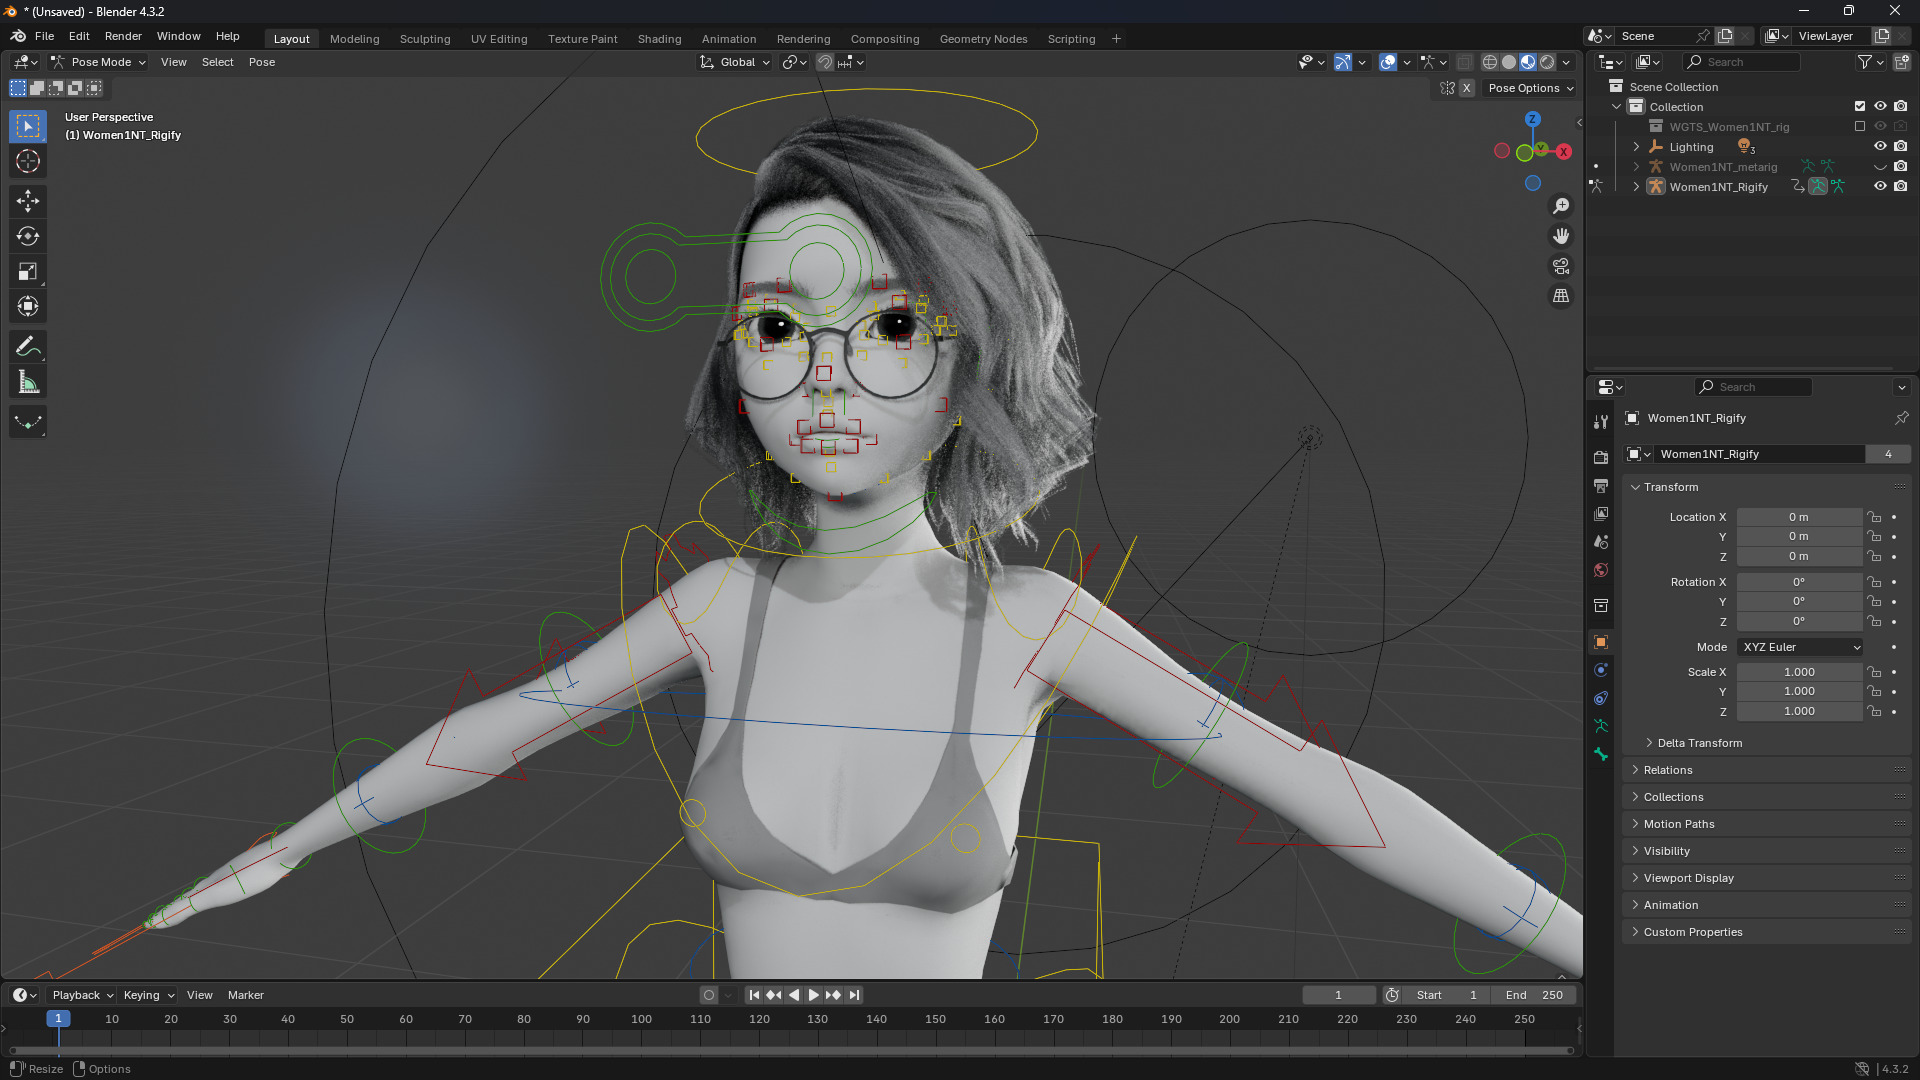Lock the Scale Z value
The image size is (1920, 1080).
[1874, 711]
